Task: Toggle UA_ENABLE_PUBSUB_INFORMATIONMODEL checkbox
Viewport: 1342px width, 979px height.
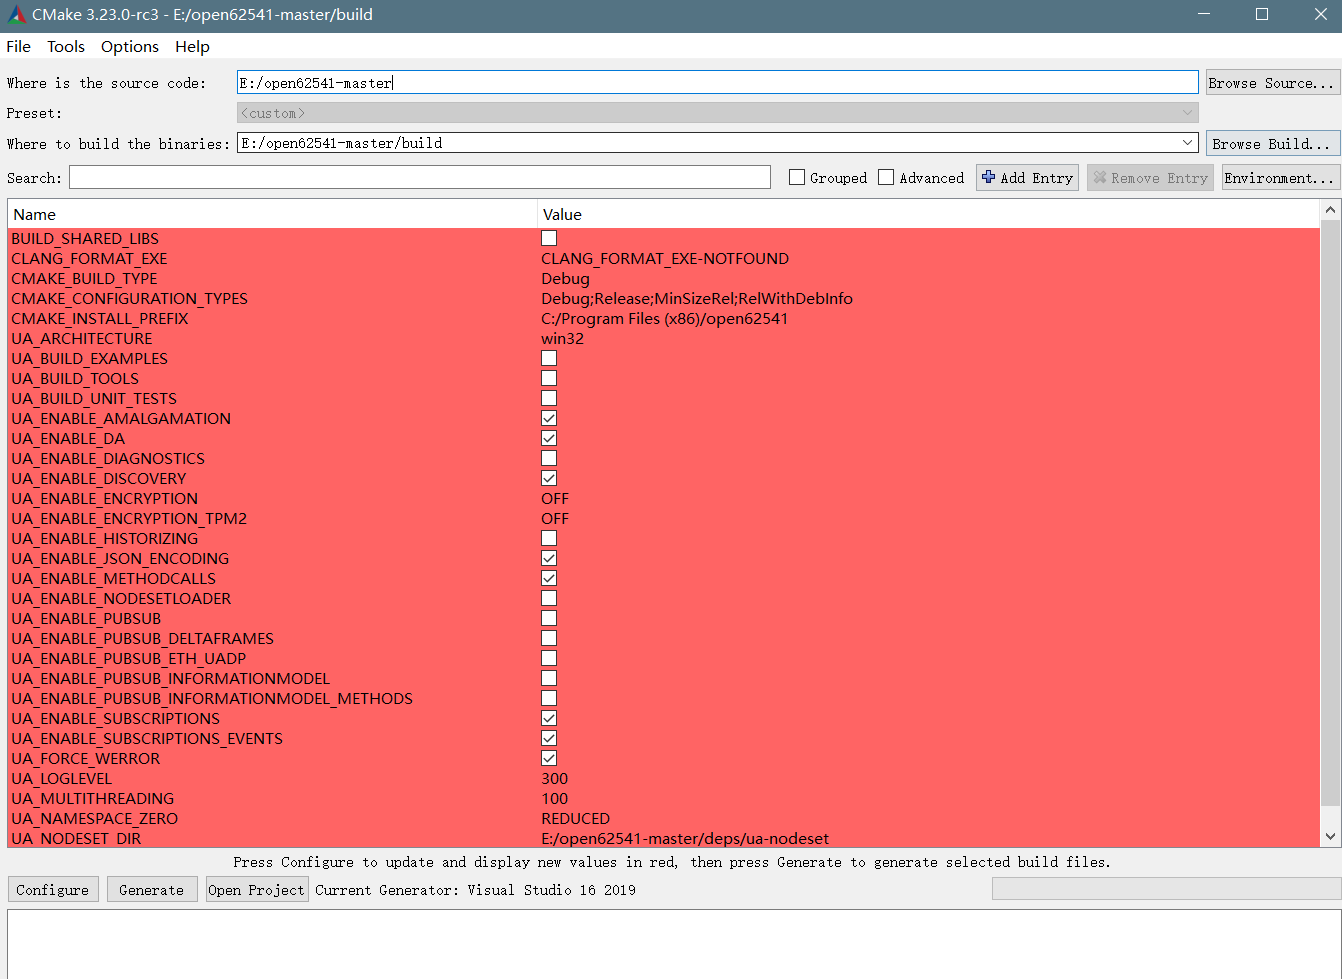Action: [549, 678]
